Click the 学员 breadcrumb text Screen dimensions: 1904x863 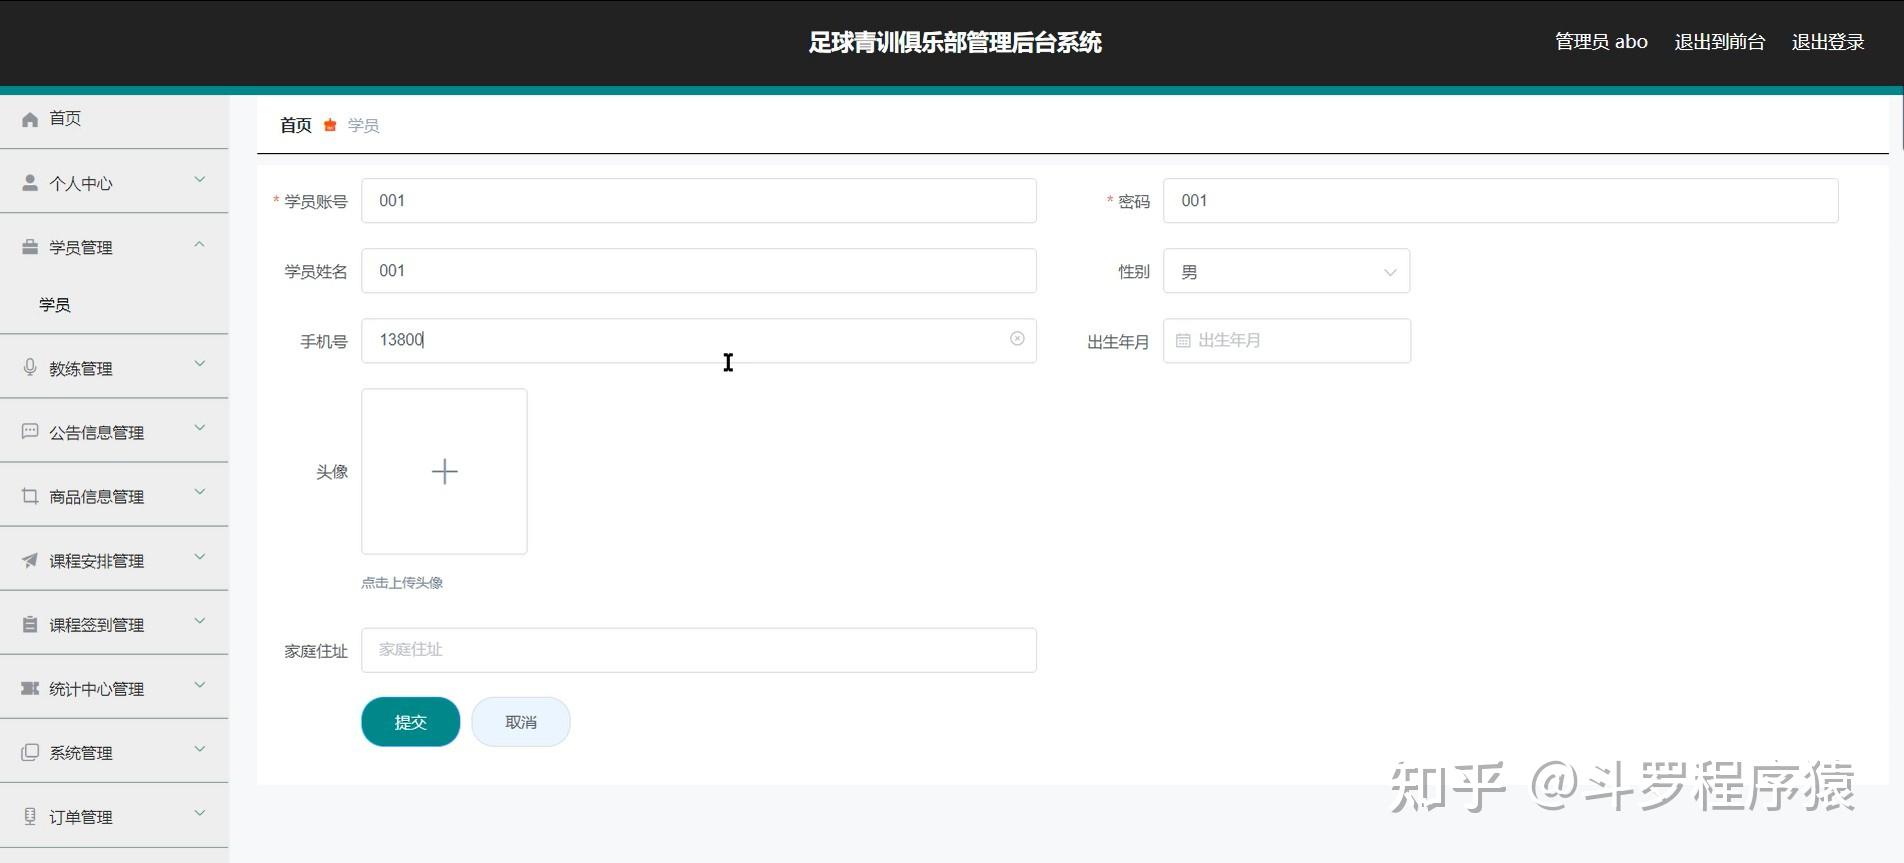pos(363,125)
